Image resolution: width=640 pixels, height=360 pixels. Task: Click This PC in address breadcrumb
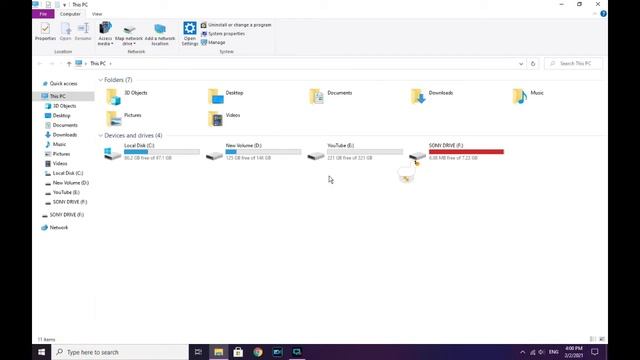coord(98,64)
